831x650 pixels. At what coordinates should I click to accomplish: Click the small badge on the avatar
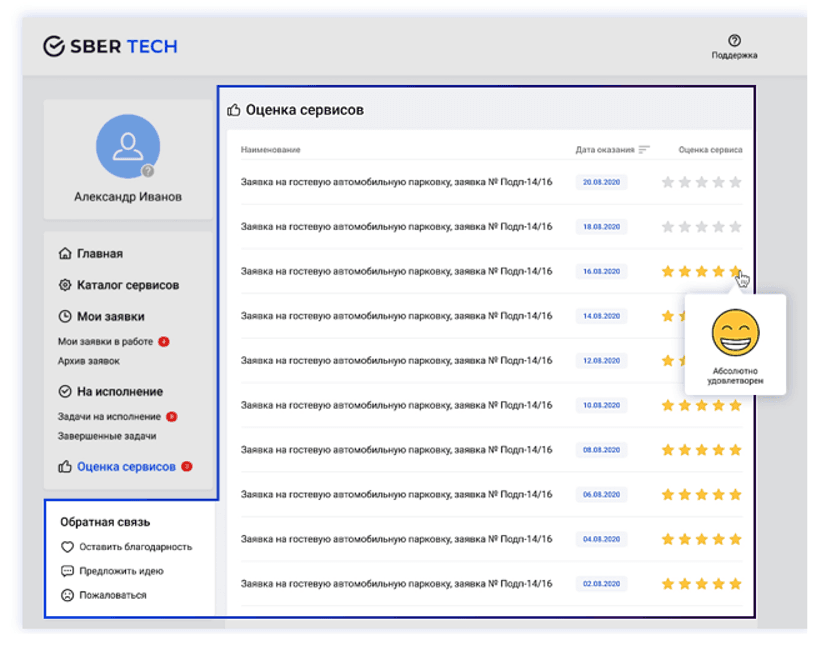[149, 171]
